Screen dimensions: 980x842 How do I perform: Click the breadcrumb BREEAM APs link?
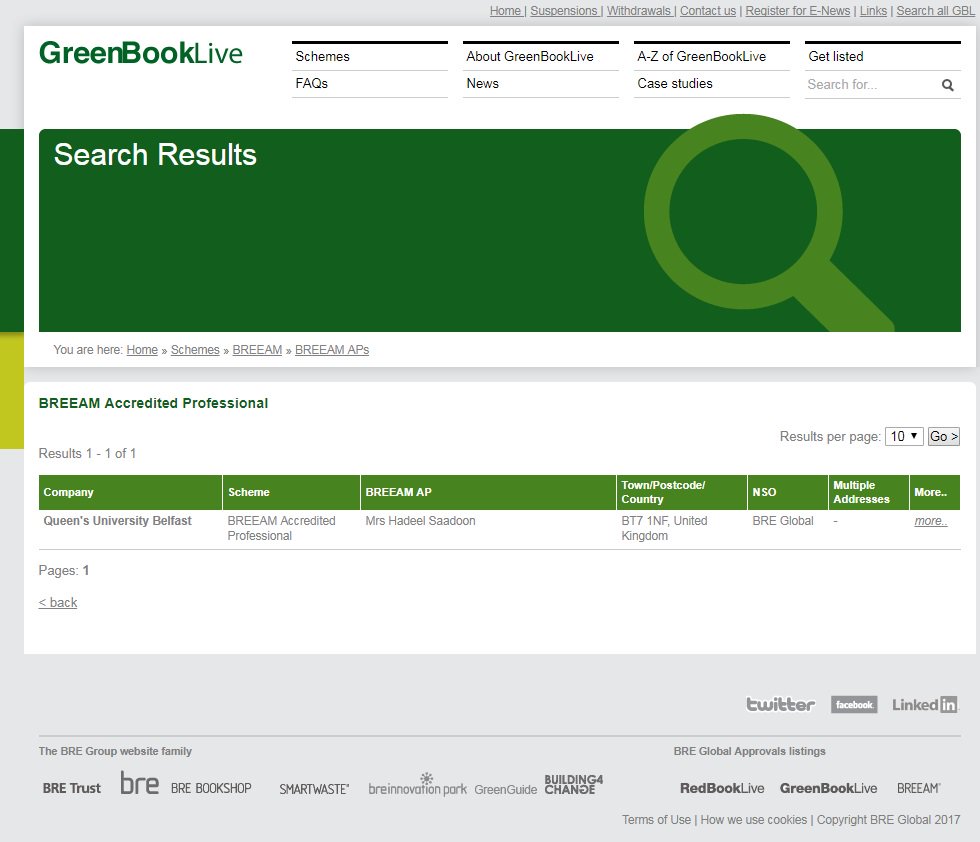(x=332, y=350)
